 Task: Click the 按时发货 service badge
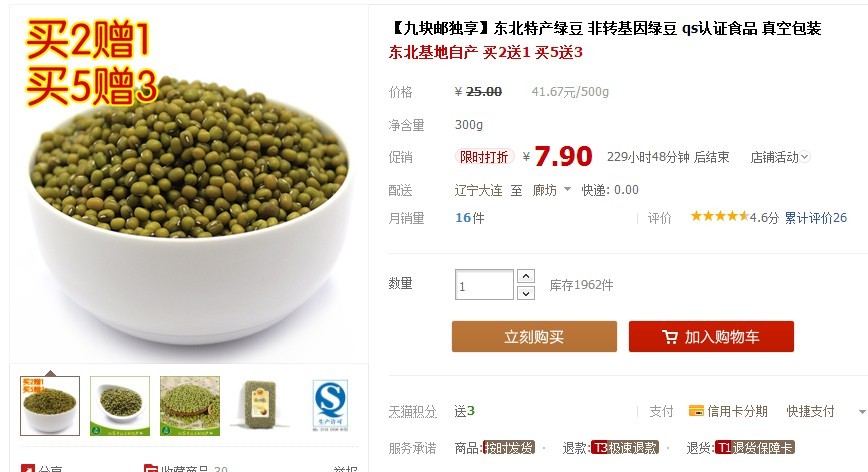coord(509,448)
